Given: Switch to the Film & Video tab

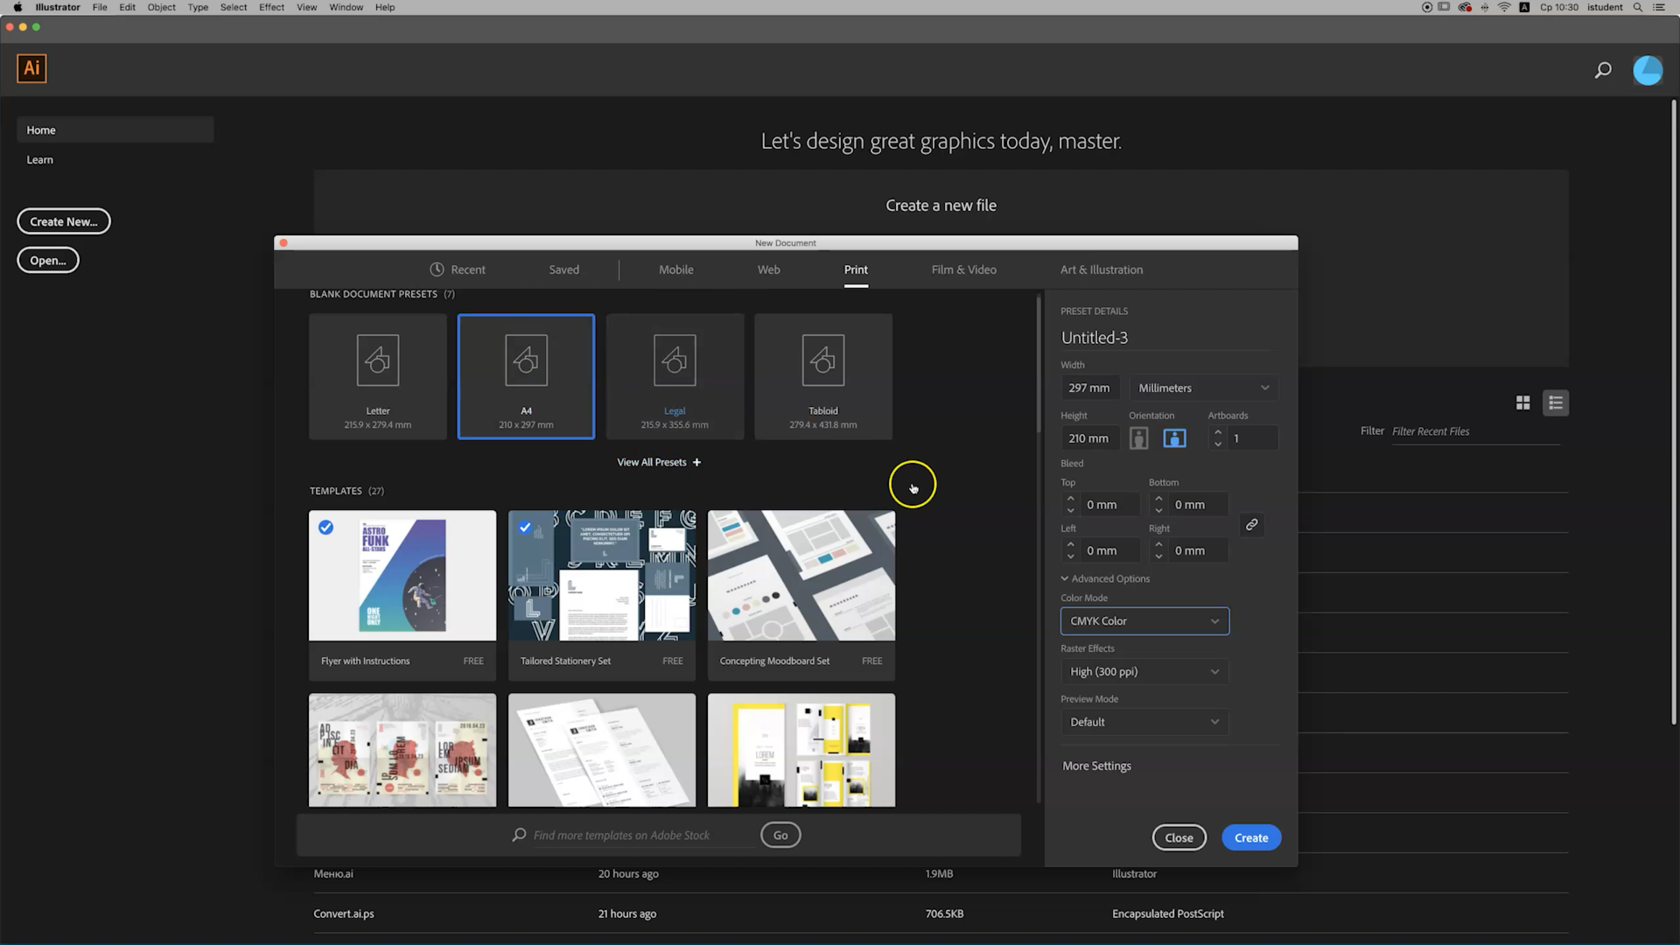Looking at the screenshot, I should 964,270.
